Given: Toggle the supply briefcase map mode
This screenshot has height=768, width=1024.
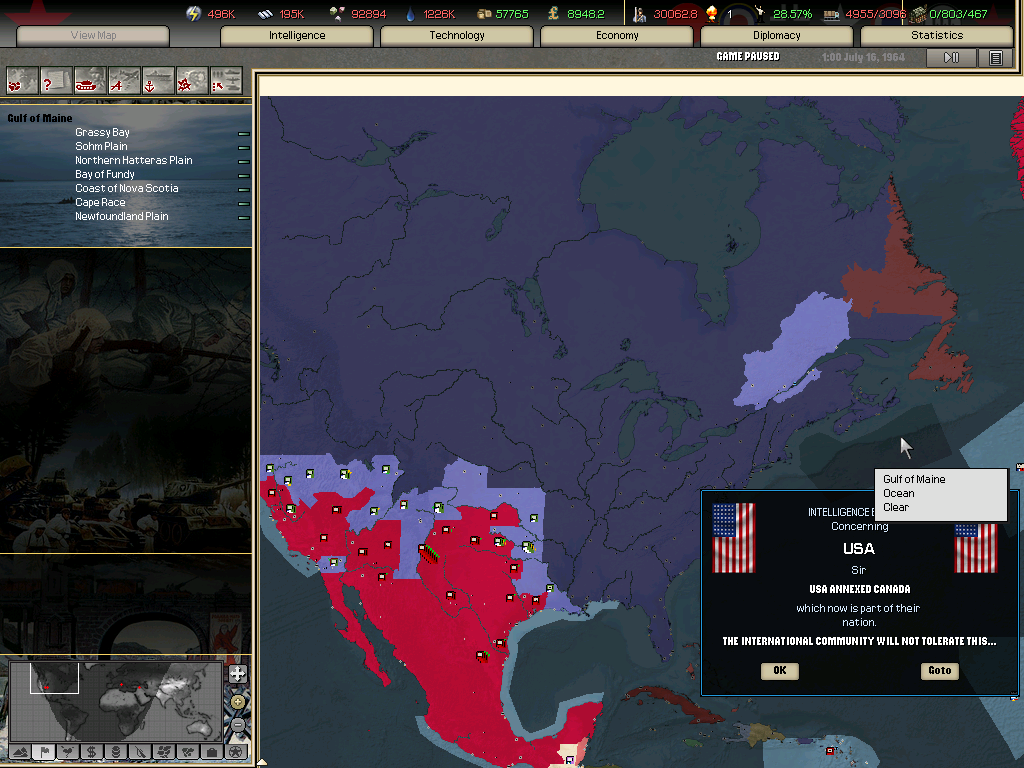Looking at the screenshot, I should (212, 751).
